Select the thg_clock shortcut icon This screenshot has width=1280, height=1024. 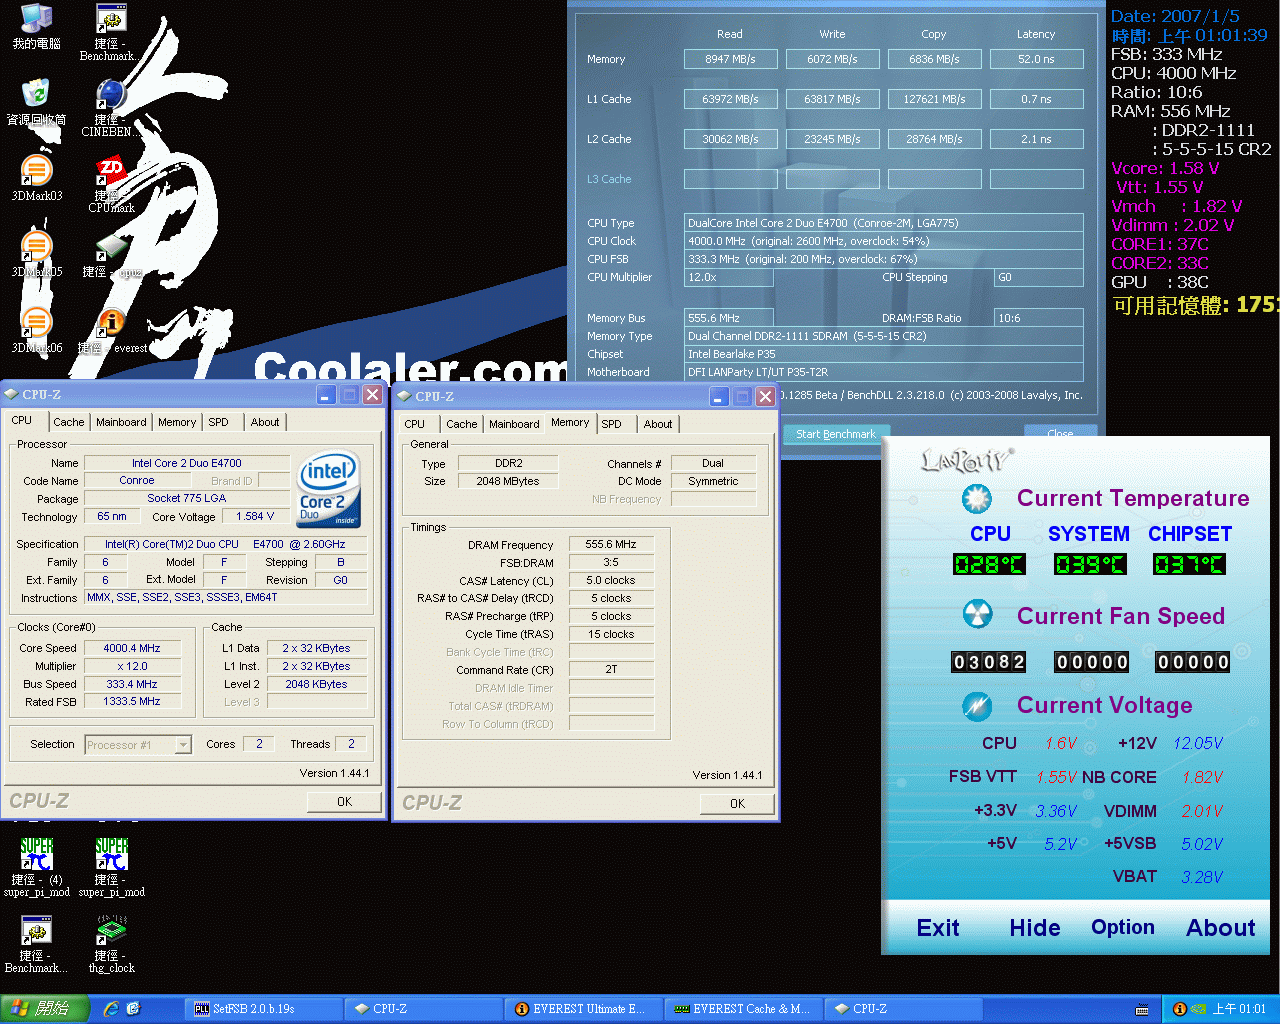[111, 943]
